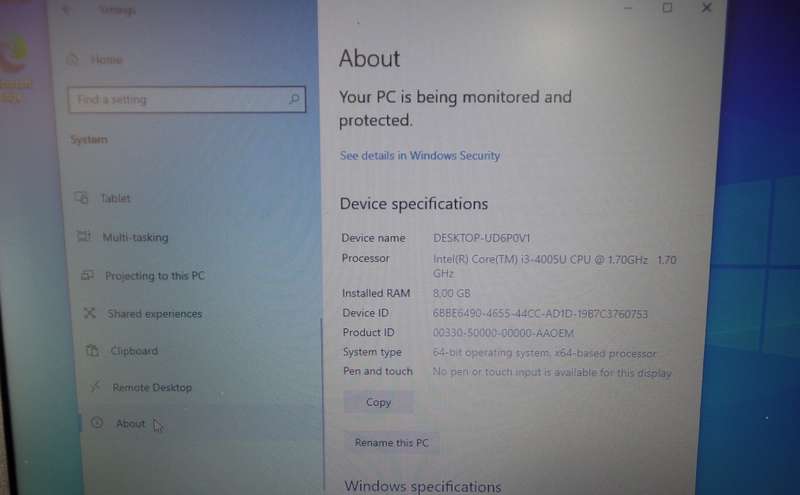Minimize the Settings window
The width and height of the screenshot is (800, 495).
[x=628, y=8]
